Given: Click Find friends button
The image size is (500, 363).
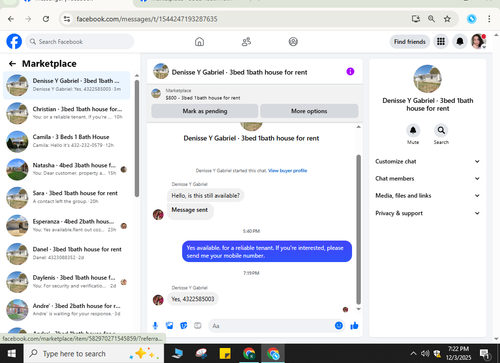Looking at the screenshot, I should click(410, 42).
